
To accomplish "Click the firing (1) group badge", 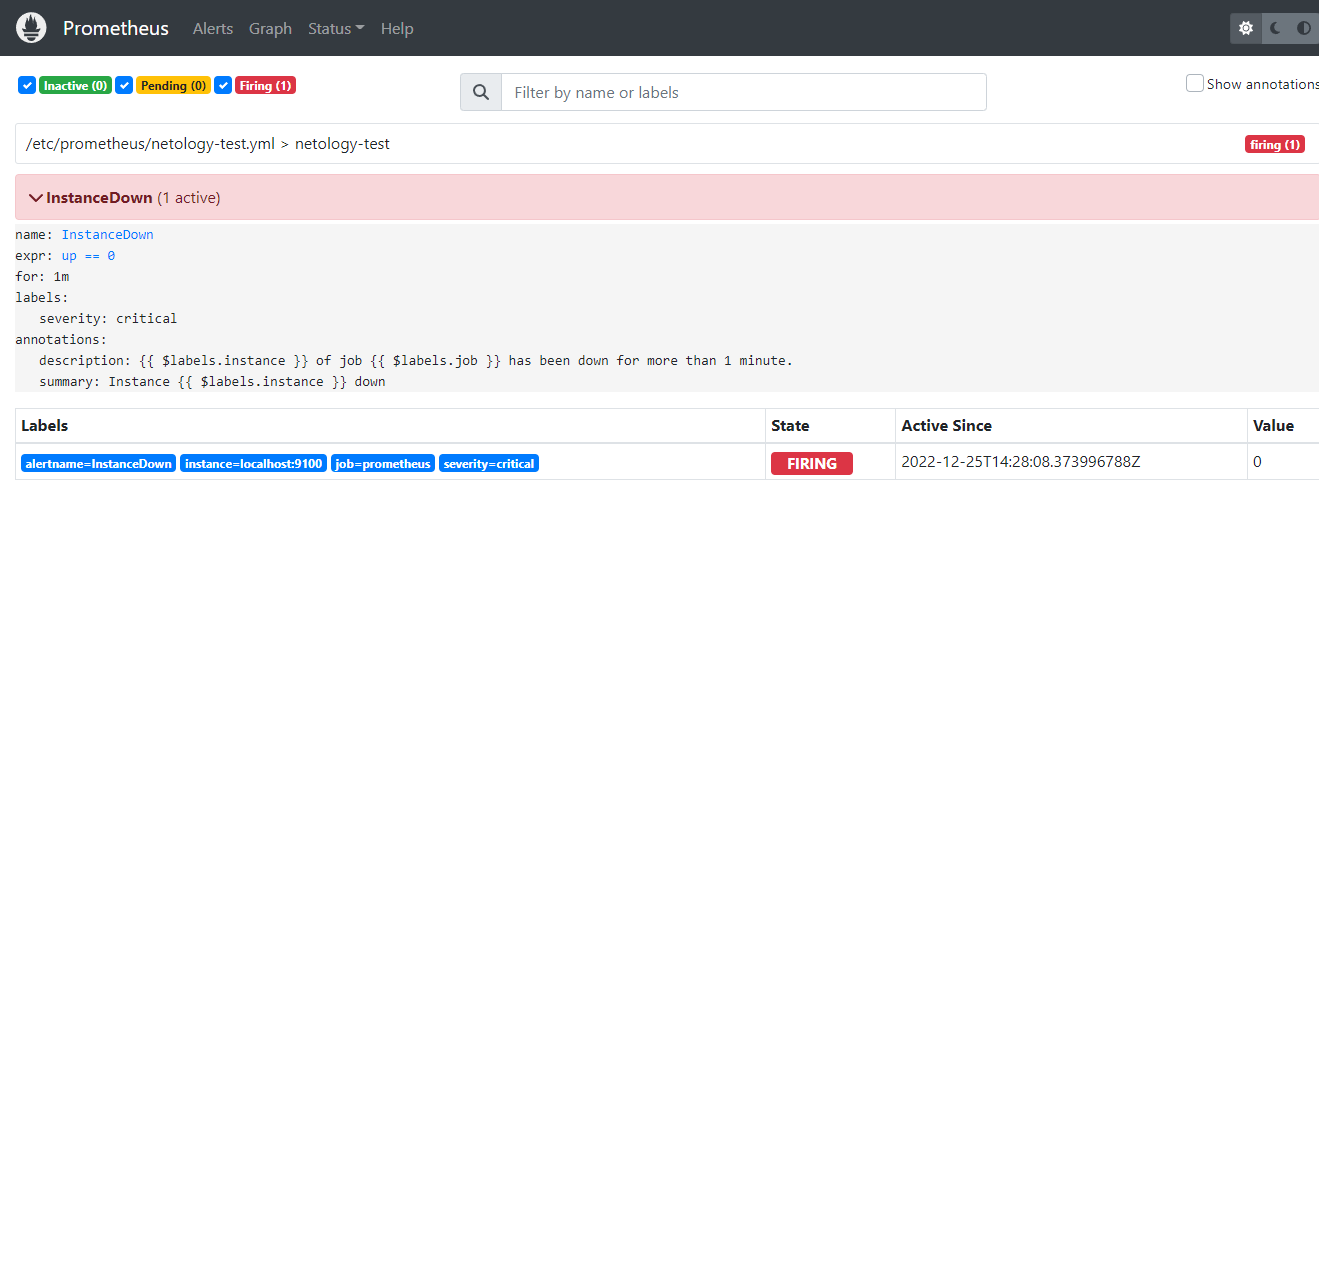I will tap(1275, 144).
